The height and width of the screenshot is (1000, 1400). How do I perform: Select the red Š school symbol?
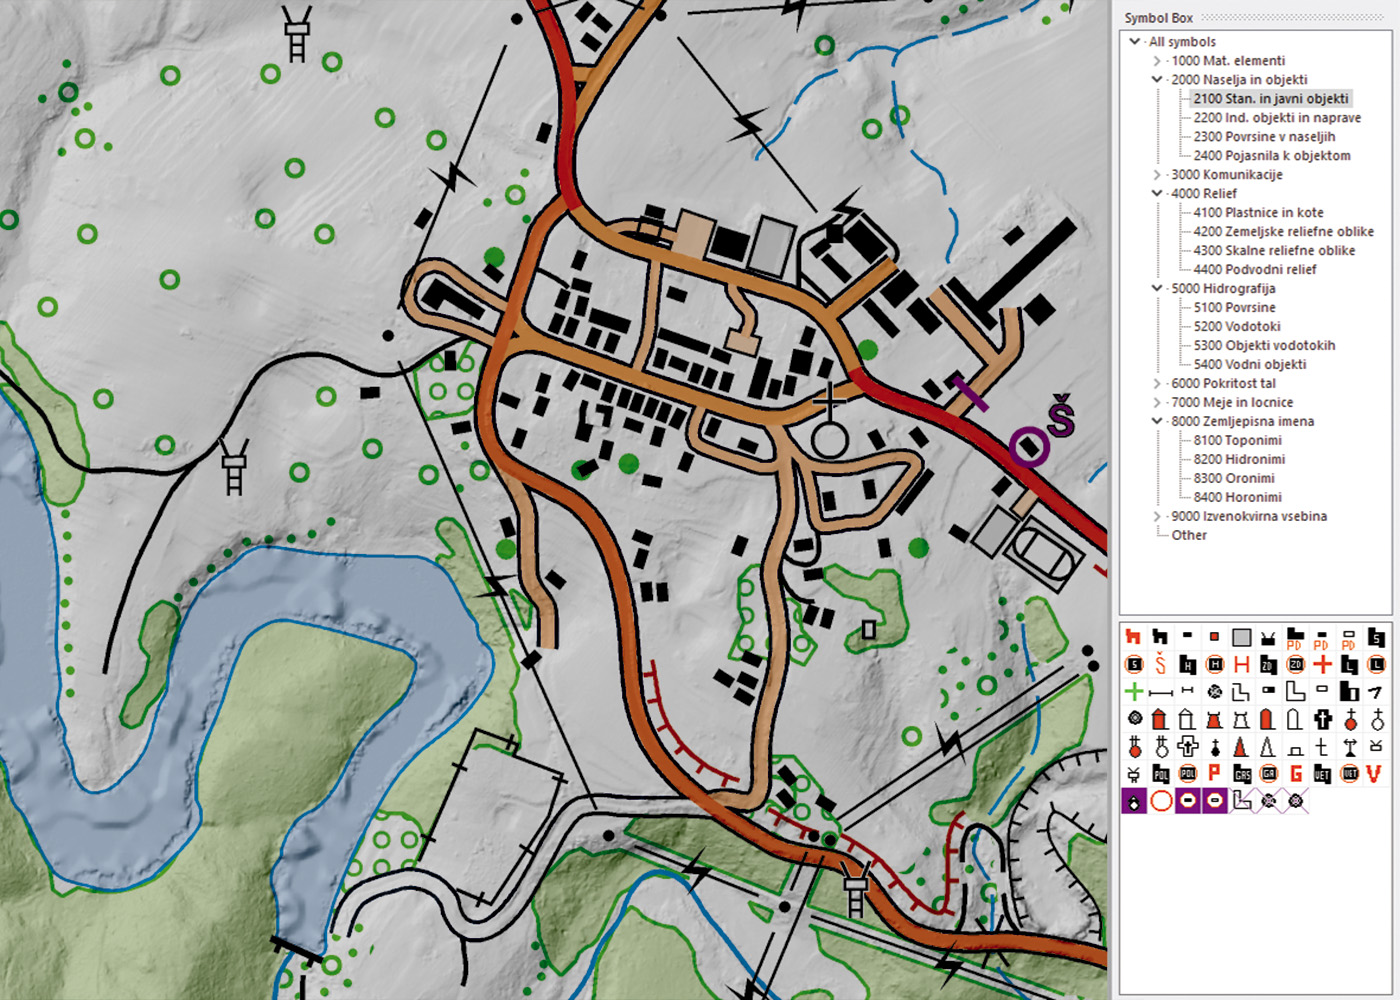pyautogui.click(x=1160, y=664)
